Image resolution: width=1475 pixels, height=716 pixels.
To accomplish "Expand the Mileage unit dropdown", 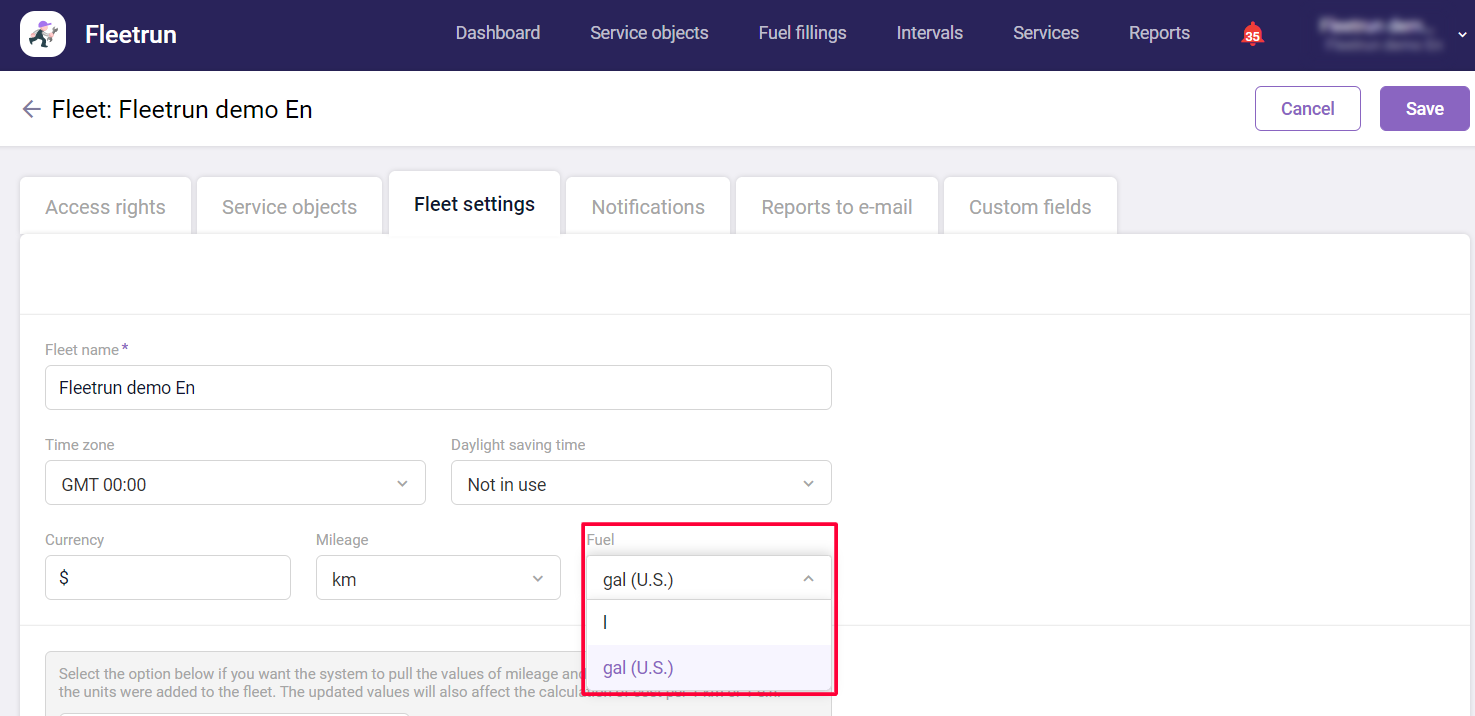I will coord(438,579).
